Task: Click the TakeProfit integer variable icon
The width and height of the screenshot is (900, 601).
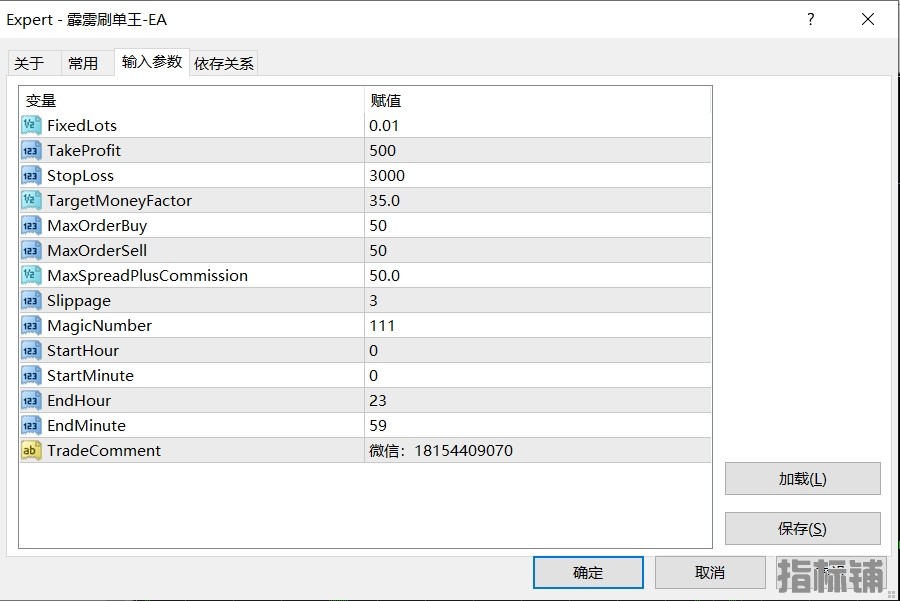Action: click(31, 150)
